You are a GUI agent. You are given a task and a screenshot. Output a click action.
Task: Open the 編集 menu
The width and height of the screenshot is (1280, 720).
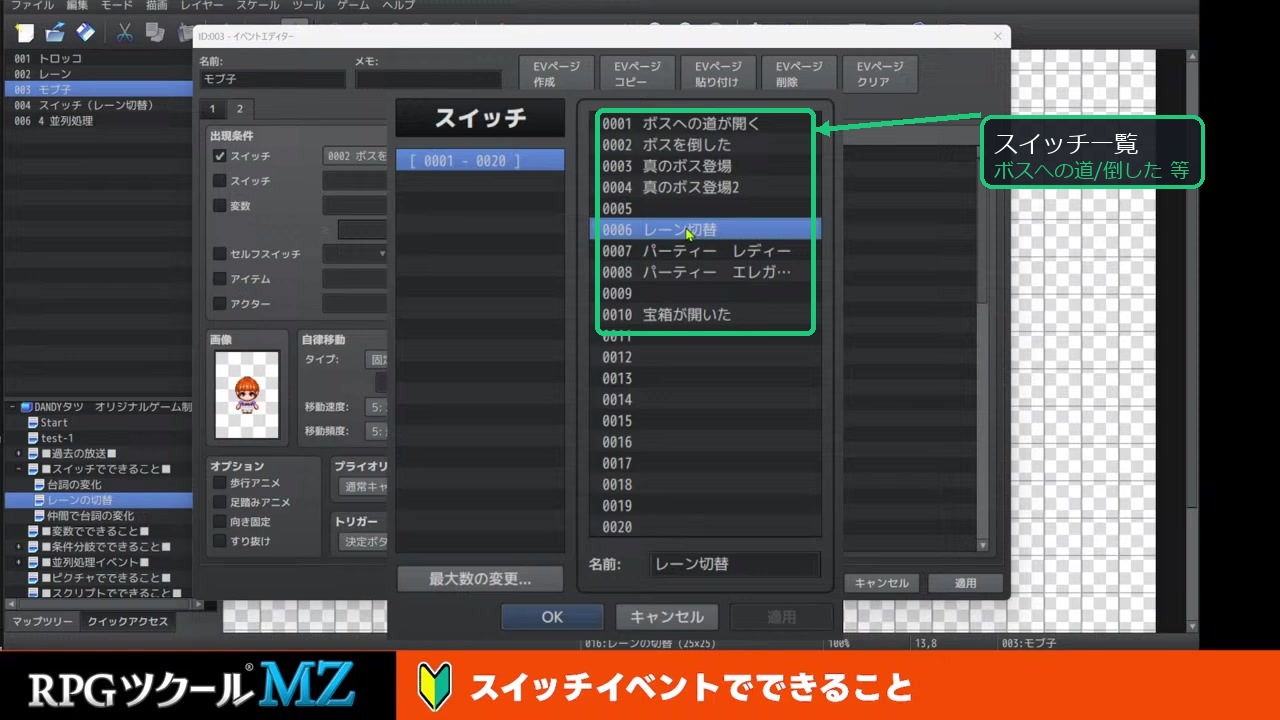point(77,5)
